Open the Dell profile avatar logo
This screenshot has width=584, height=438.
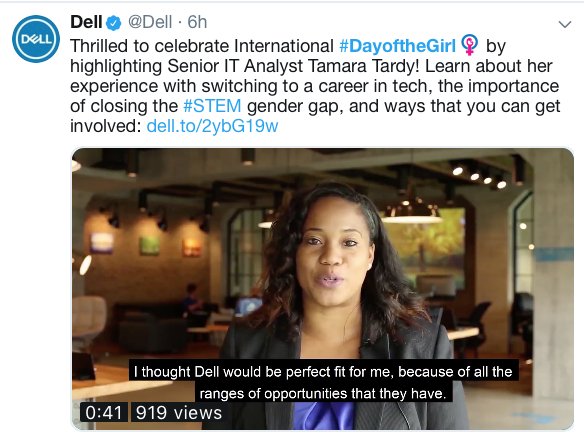click(x=36, y=39)
